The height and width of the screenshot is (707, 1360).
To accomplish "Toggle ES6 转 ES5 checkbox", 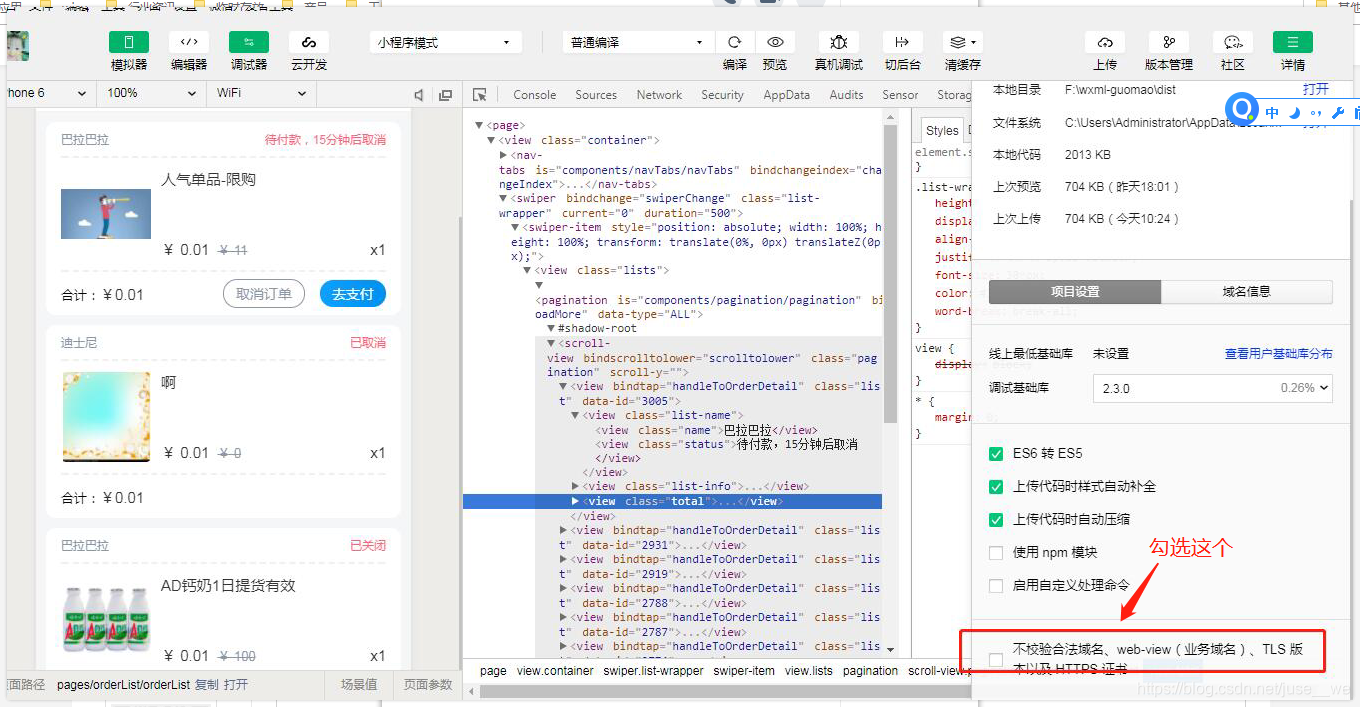I will (996, 454).
